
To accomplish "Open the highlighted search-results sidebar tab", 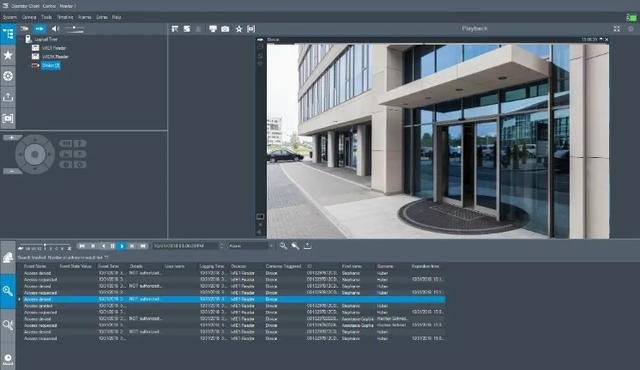I will (x=8, y=291).
